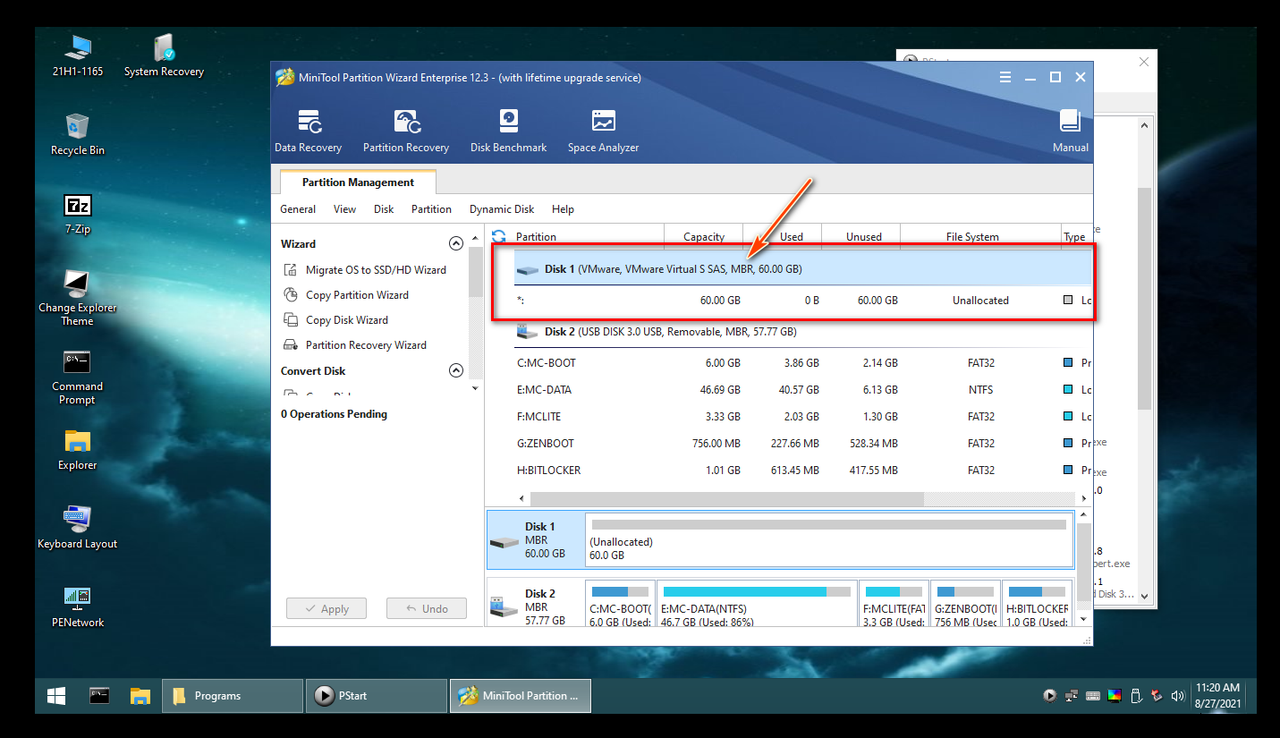Open the Partition menu

pyautogui.click(x=431, y=209)
